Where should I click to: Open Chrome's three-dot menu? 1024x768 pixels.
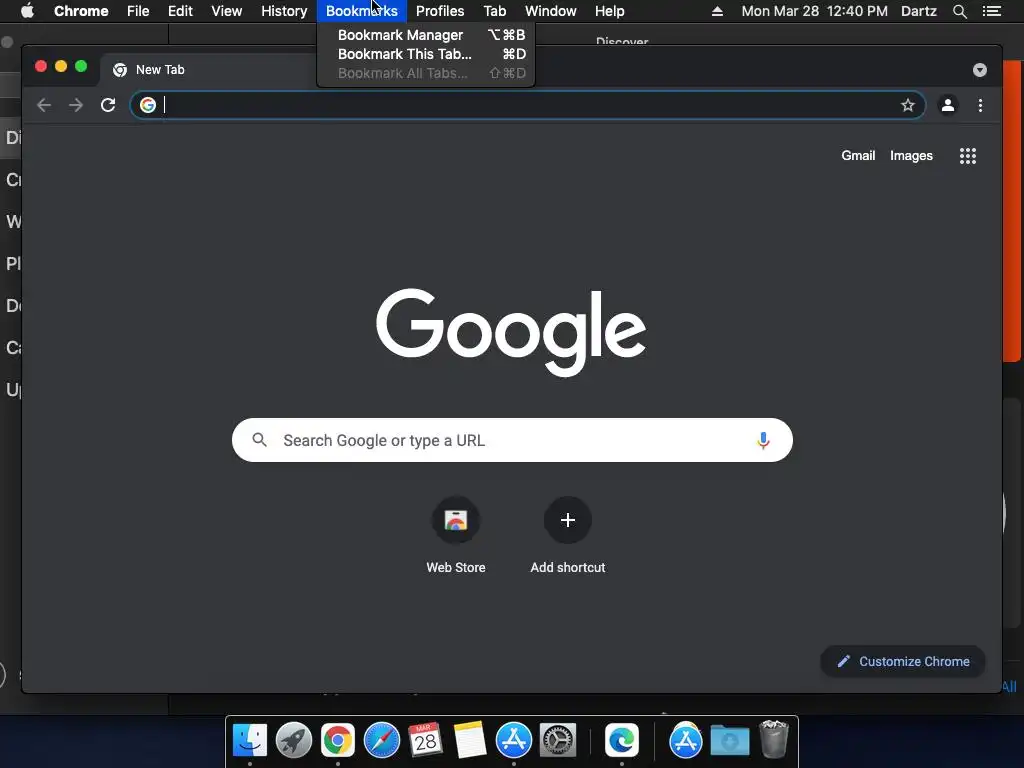[980, 105]
